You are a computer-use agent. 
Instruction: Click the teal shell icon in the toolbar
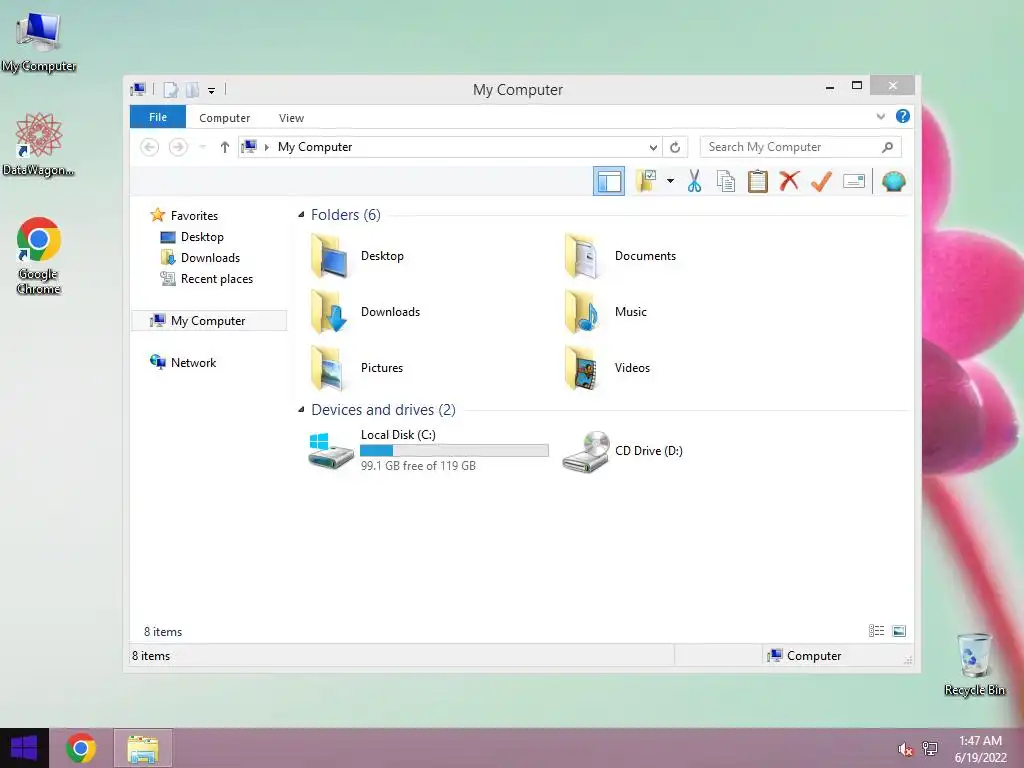click(x=893, y=181)
